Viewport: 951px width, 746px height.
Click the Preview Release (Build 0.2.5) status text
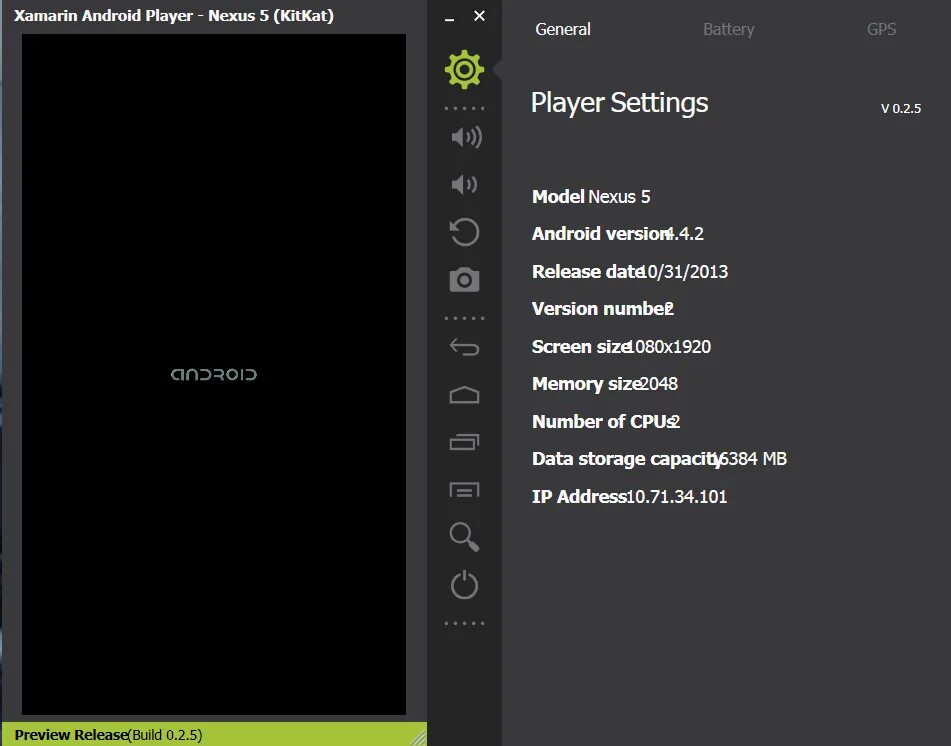(109, 735)
